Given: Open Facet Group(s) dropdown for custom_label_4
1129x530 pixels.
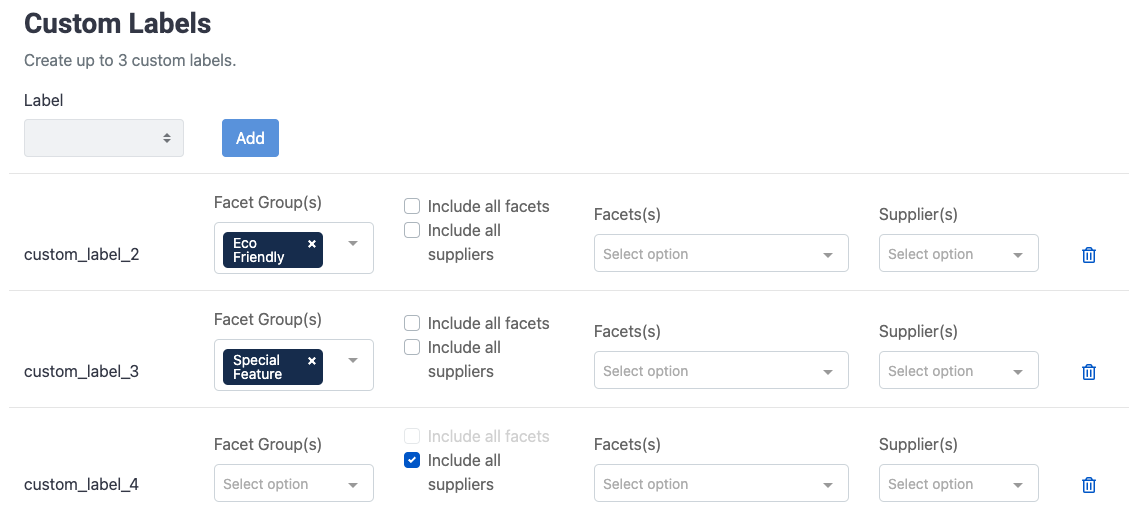Looking at the screenshot, I should tap(294, 483).
